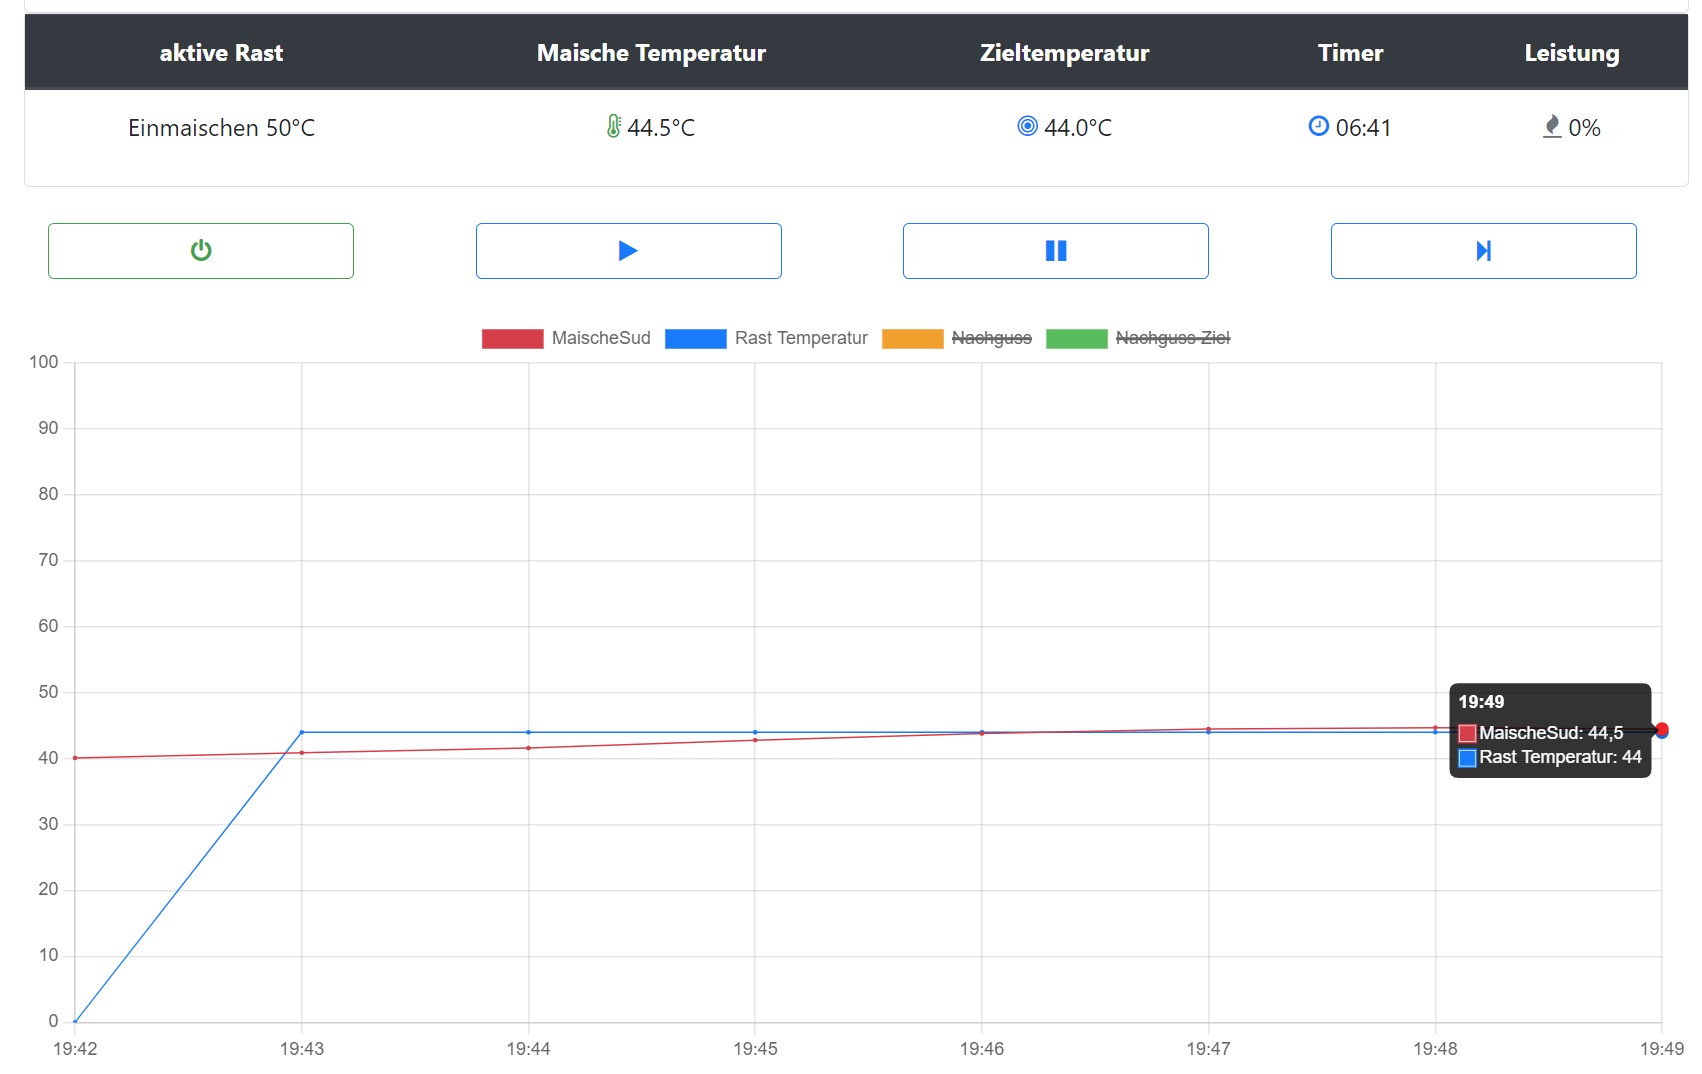Click the green power button
The image size is (1702, 1074).
click(x=201, y=250)
